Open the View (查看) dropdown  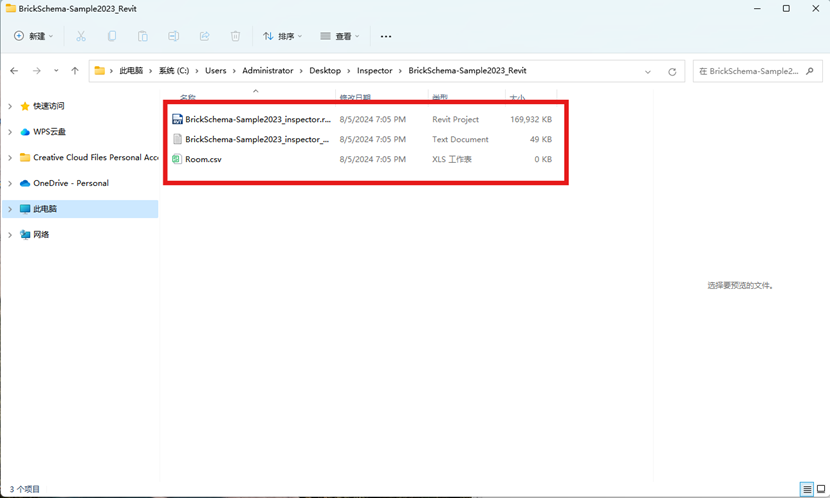click(x=339, y=36)
